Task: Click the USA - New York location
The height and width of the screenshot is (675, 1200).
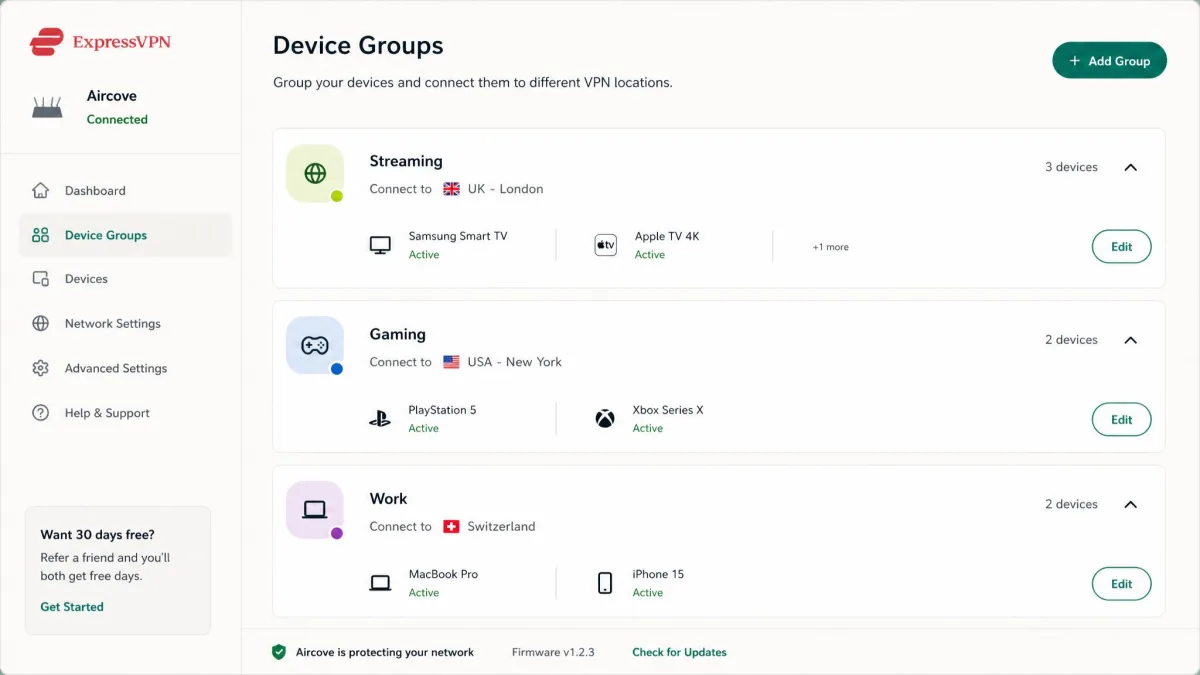Action: click(x=515, y=362)
